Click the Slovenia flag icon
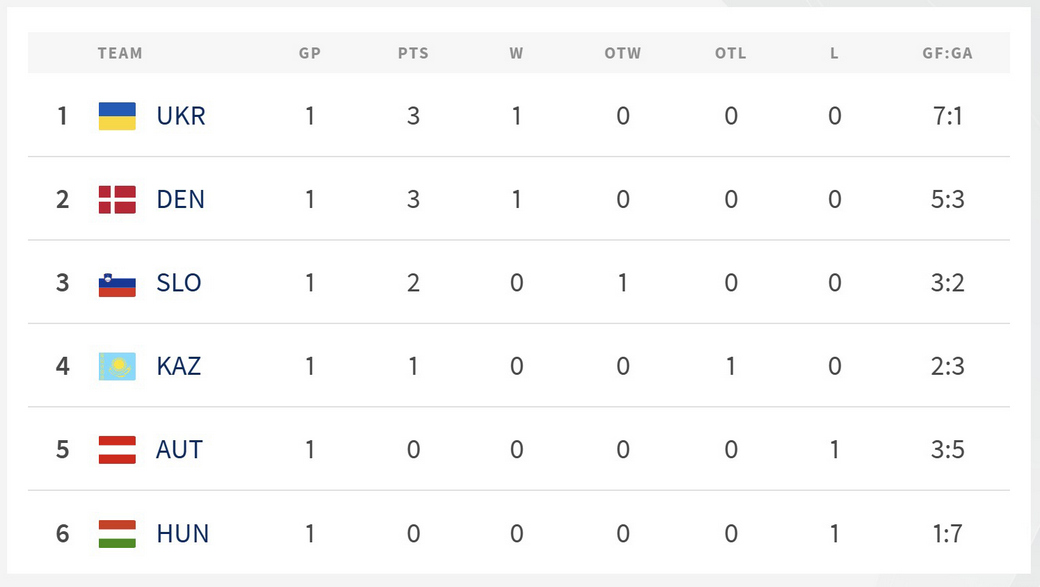The image size is (1040, 587). click(117, 283)
